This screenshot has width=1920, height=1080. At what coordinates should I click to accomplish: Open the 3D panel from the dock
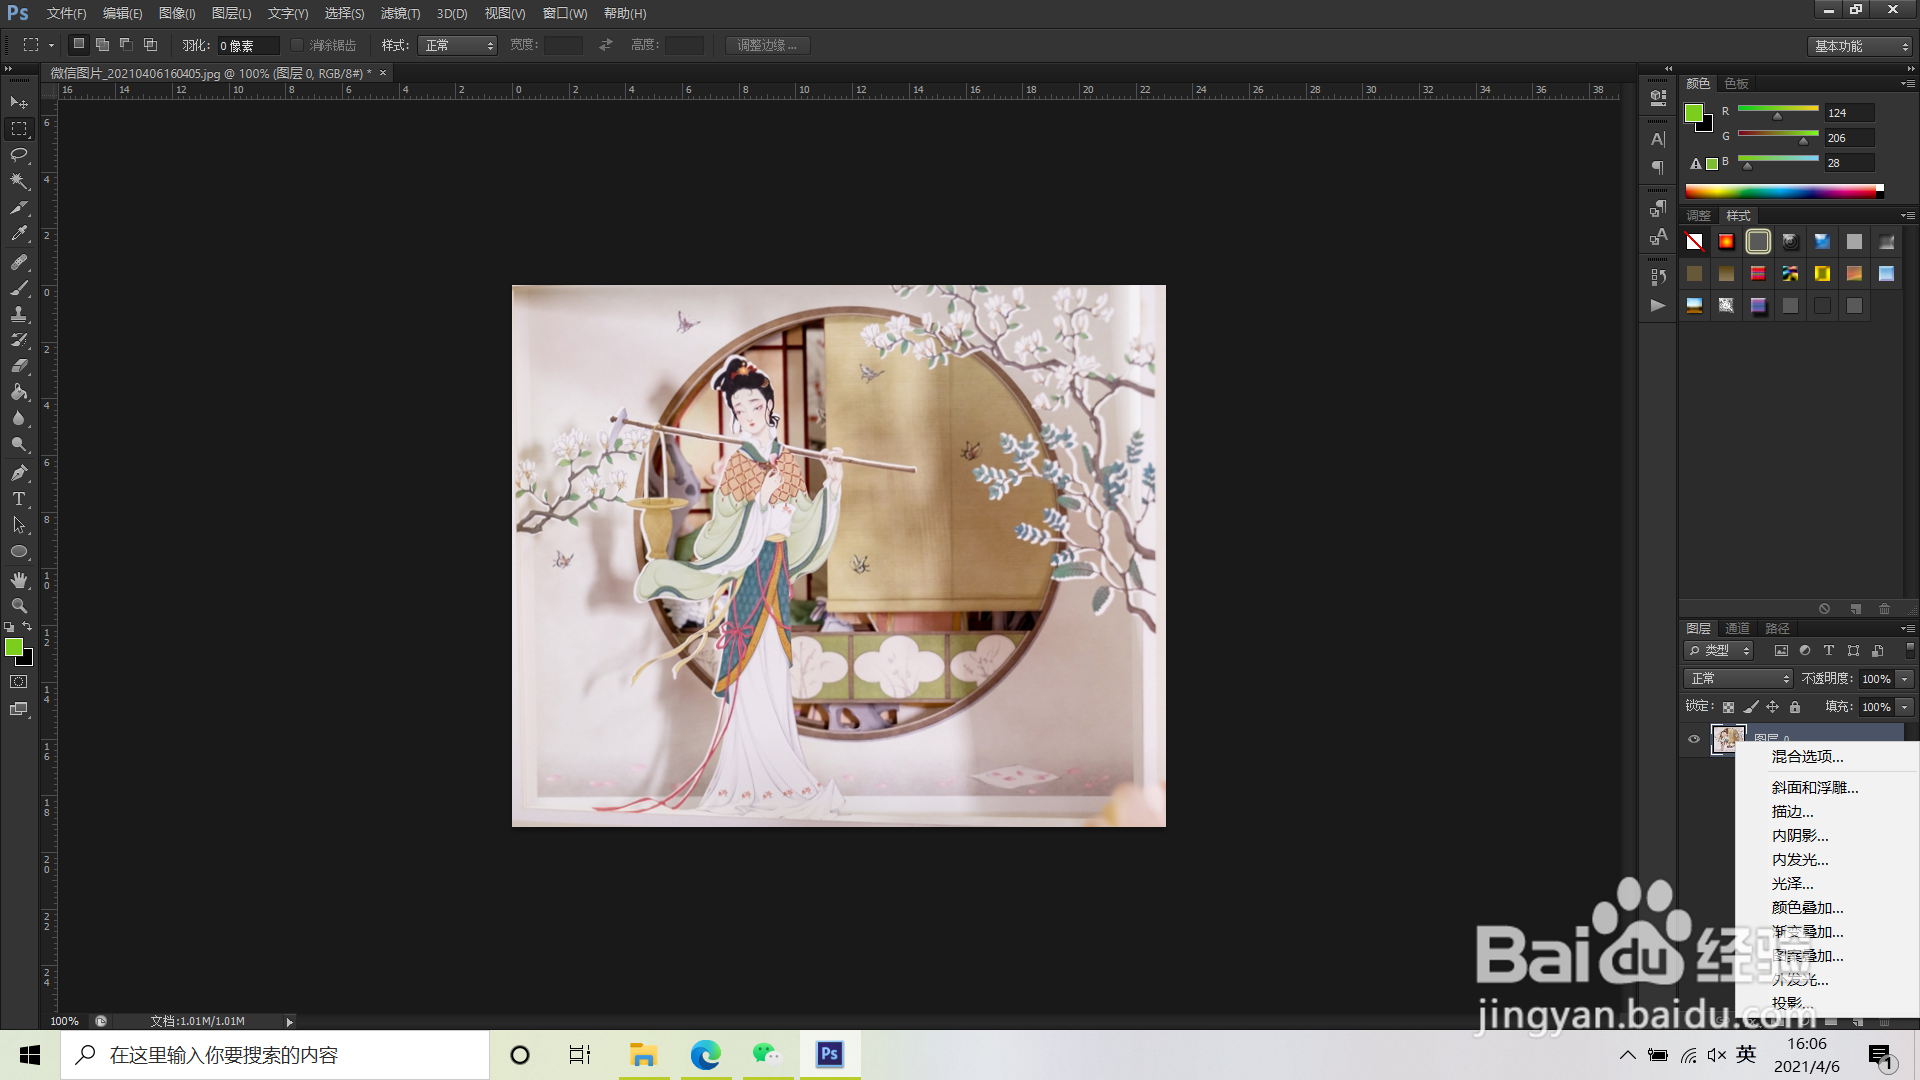click(x=1658, y=98)
